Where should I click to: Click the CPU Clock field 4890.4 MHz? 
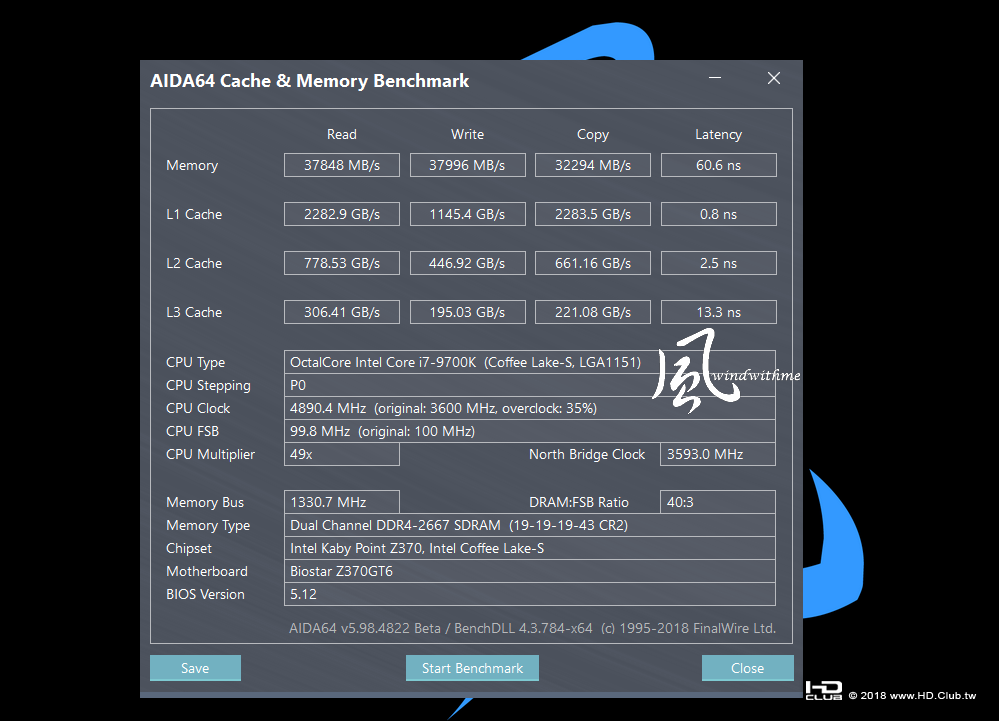[x=529, y=408]
